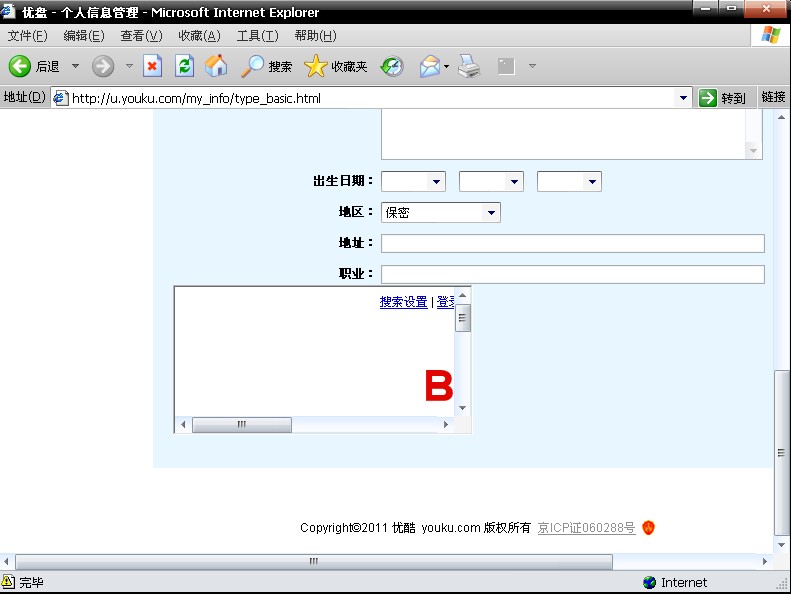Click inside the 职业 text field
Viewport: 791px width, 594px height.
(573, 275)
